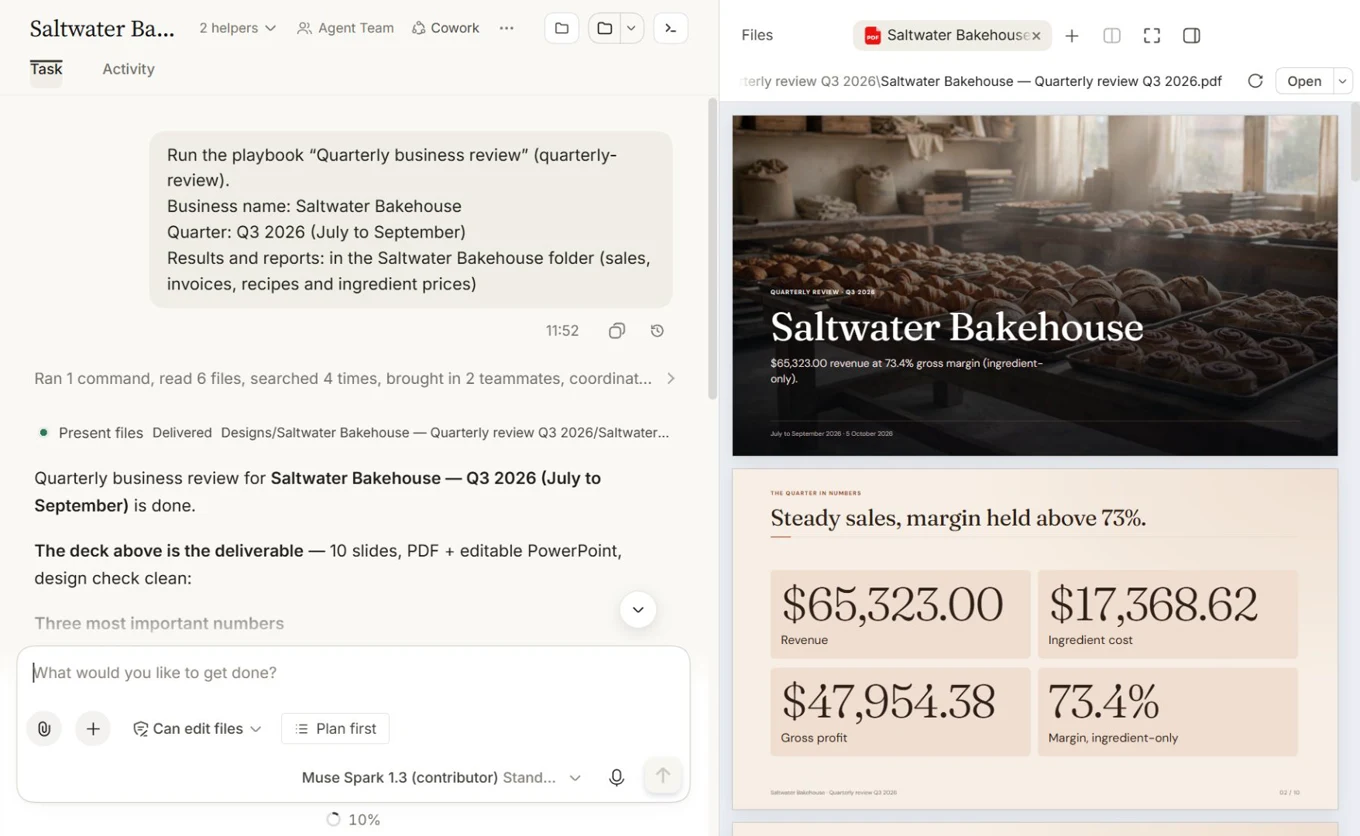1360x836 pixels.
Task: Click the scroll-to-bottom chevron button
Action: click(x=638, y=610)
